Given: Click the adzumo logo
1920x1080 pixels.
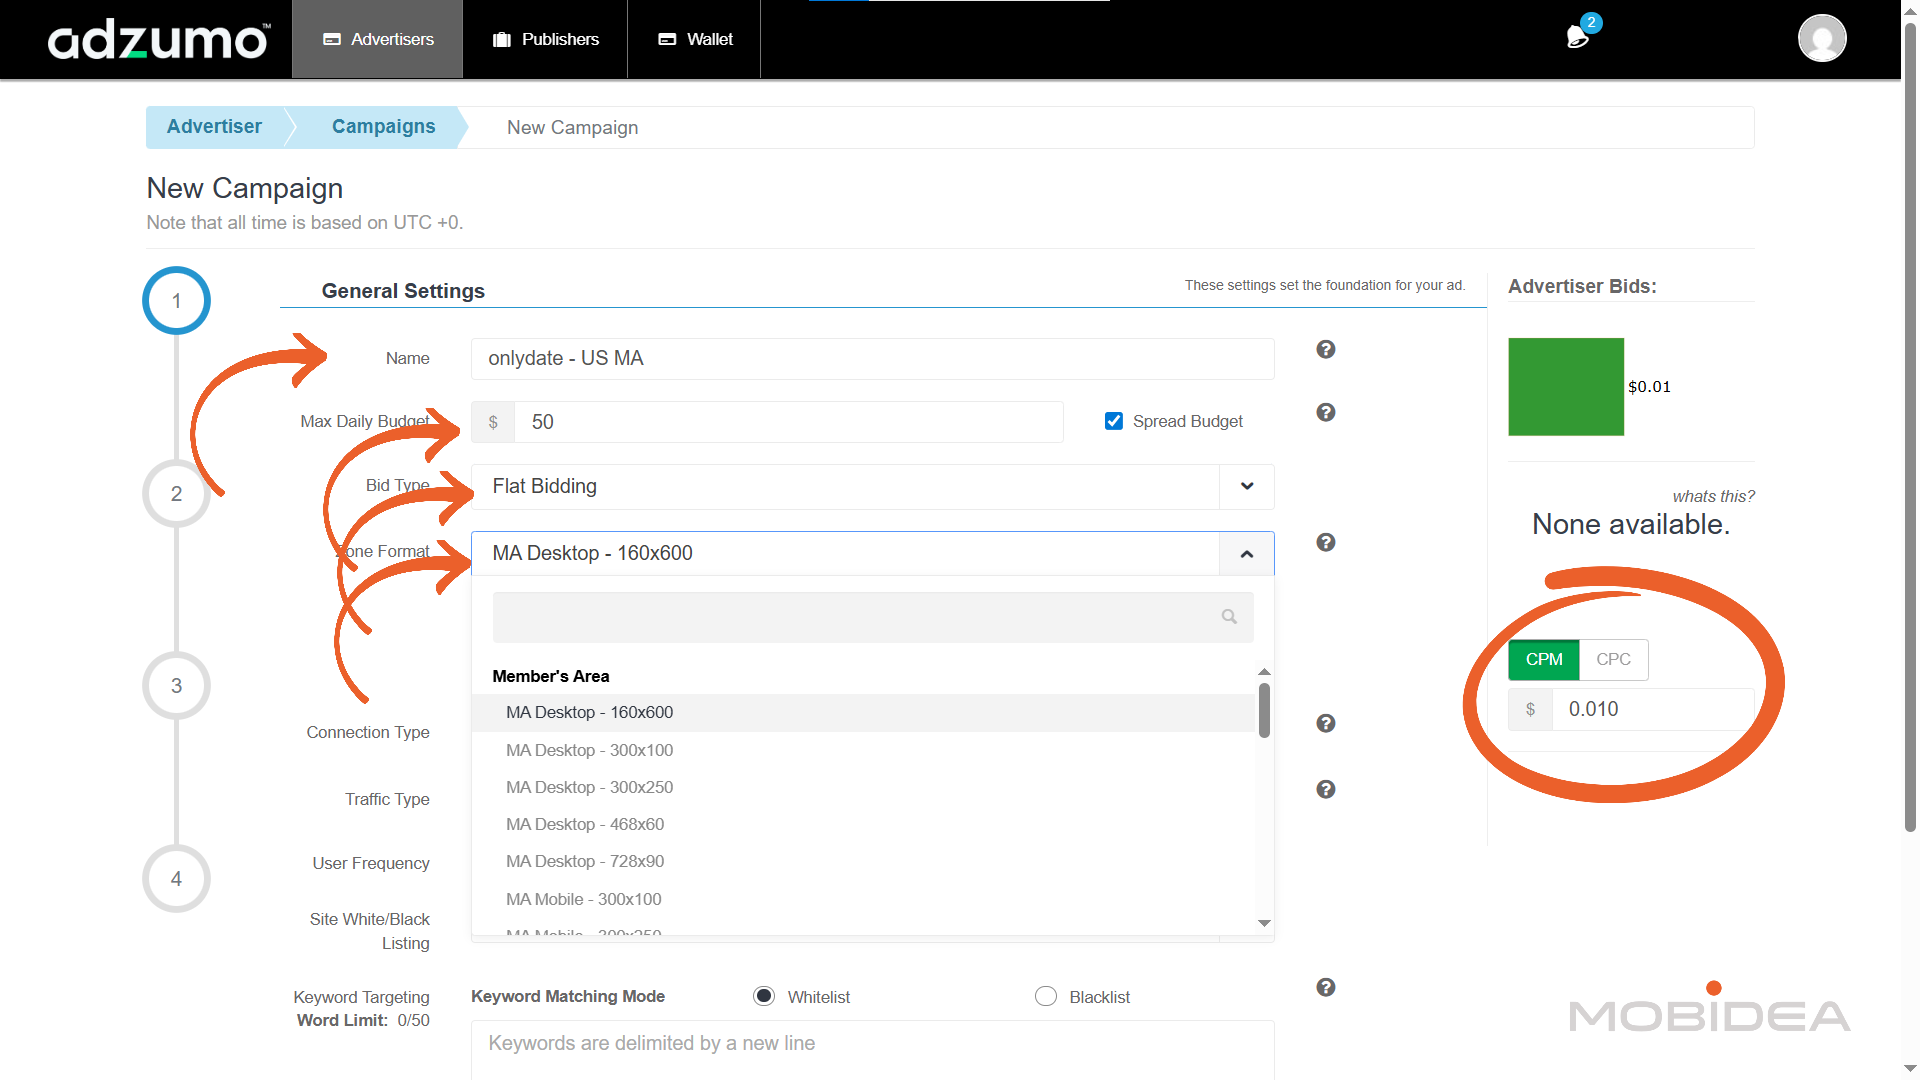Looking at the screenshot, I should [158, 40].
